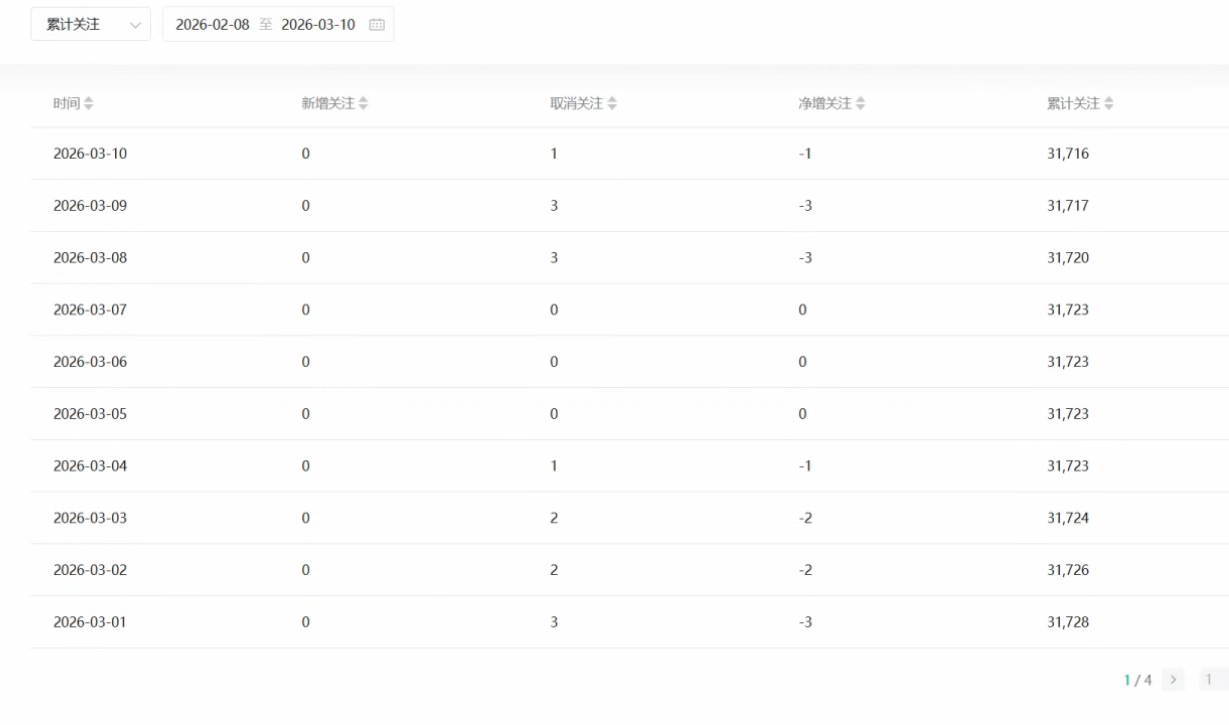
Task: Click the 净增关注 column header label
Action: point(824,104)
